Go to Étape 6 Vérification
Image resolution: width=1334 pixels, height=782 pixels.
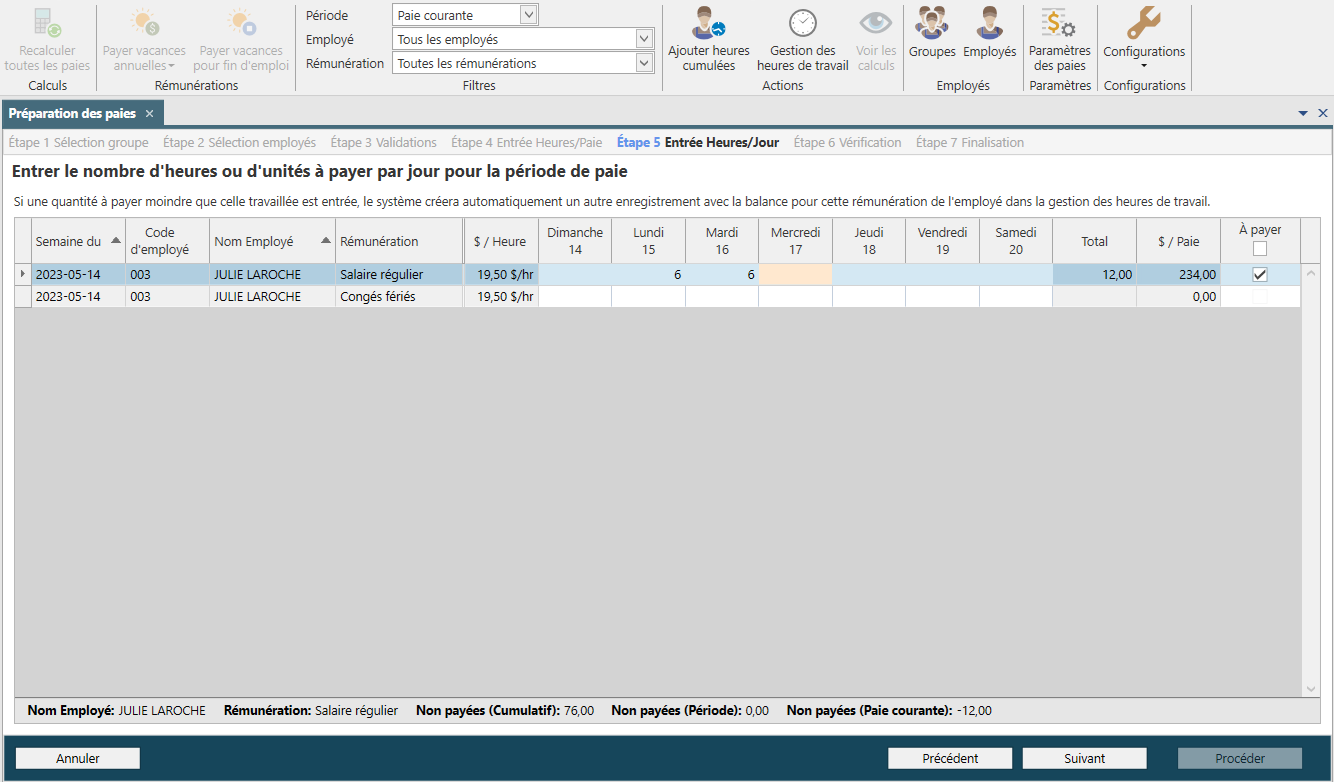(847, 143)
